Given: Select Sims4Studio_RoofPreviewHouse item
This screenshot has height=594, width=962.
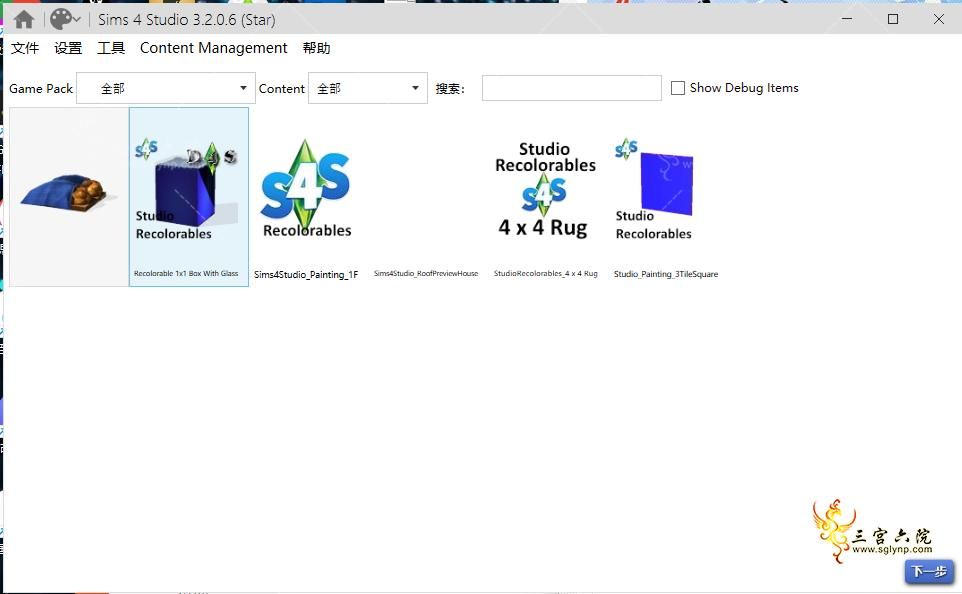Looking at the screenshot, I should pyautogui.click(x=426, y=196).
